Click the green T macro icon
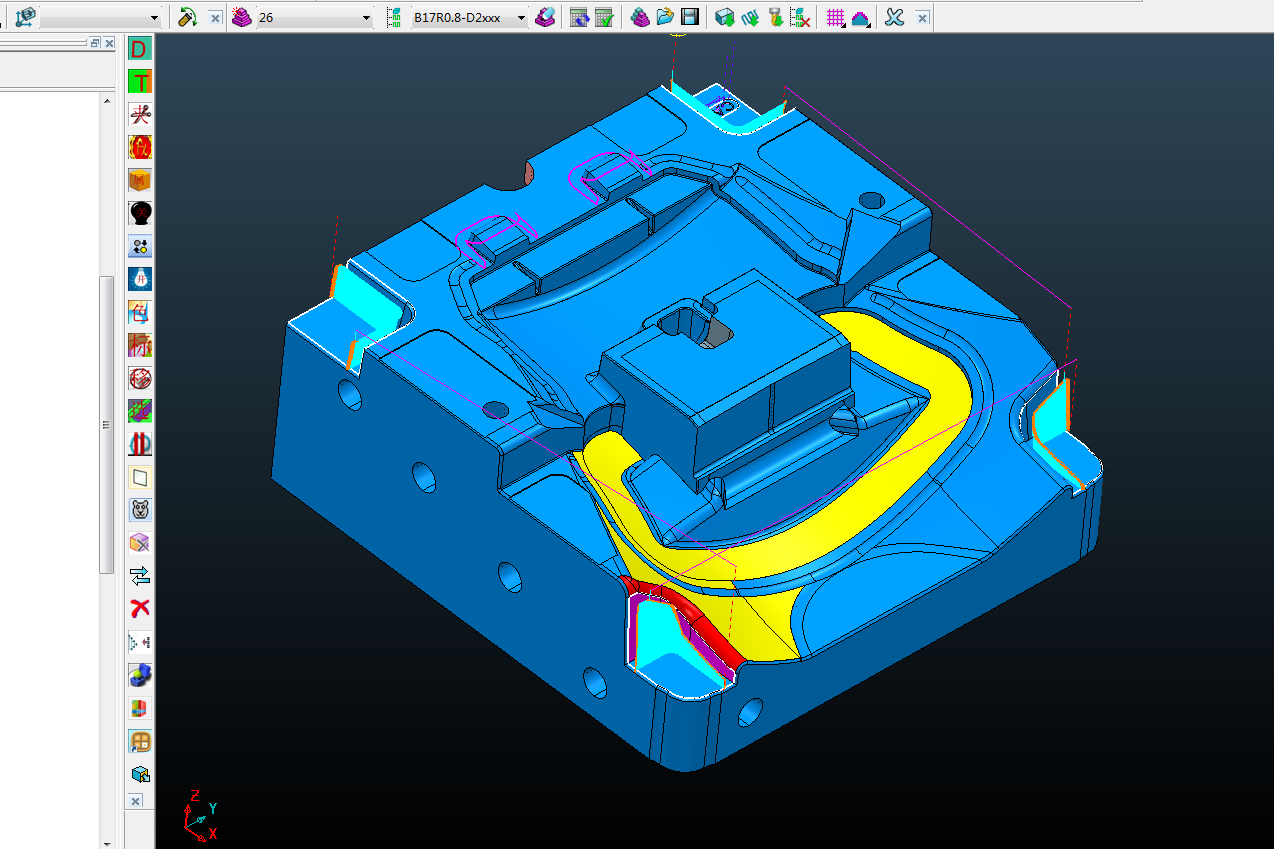1274x849 pixels. coord(140,82)
